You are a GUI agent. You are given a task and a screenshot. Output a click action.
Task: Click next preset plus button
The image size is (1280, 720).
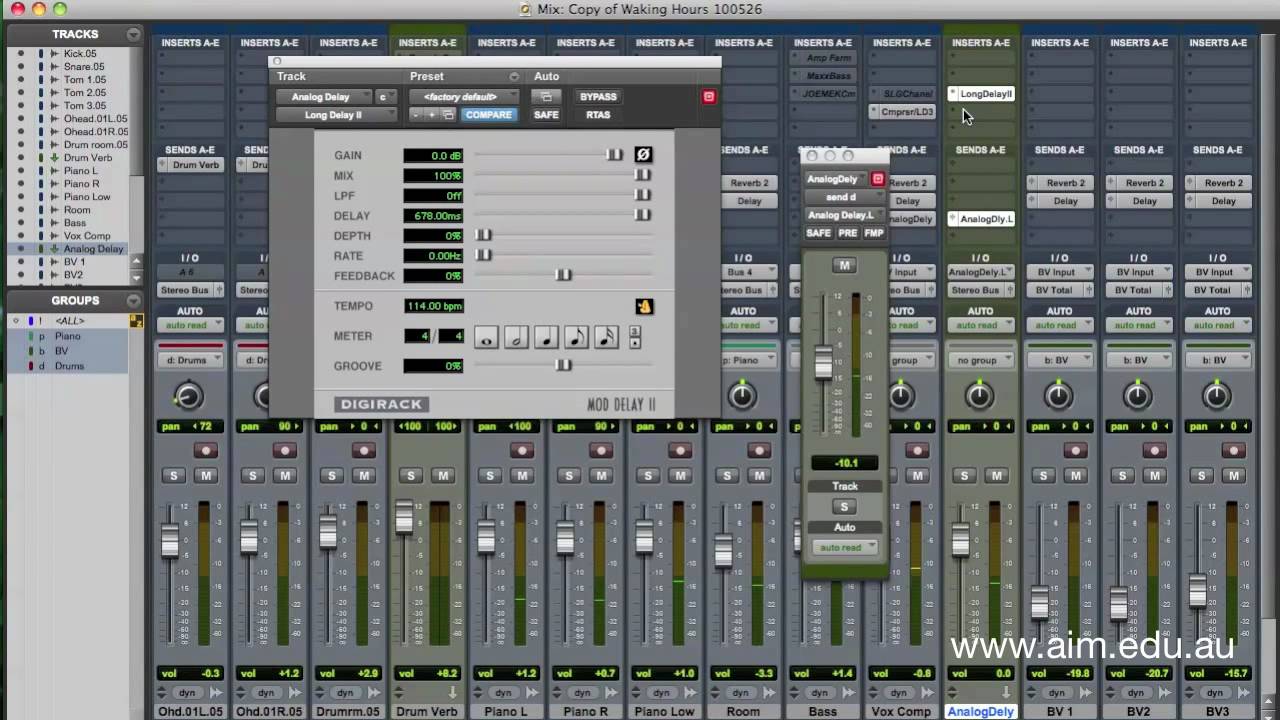pos(431,115)
